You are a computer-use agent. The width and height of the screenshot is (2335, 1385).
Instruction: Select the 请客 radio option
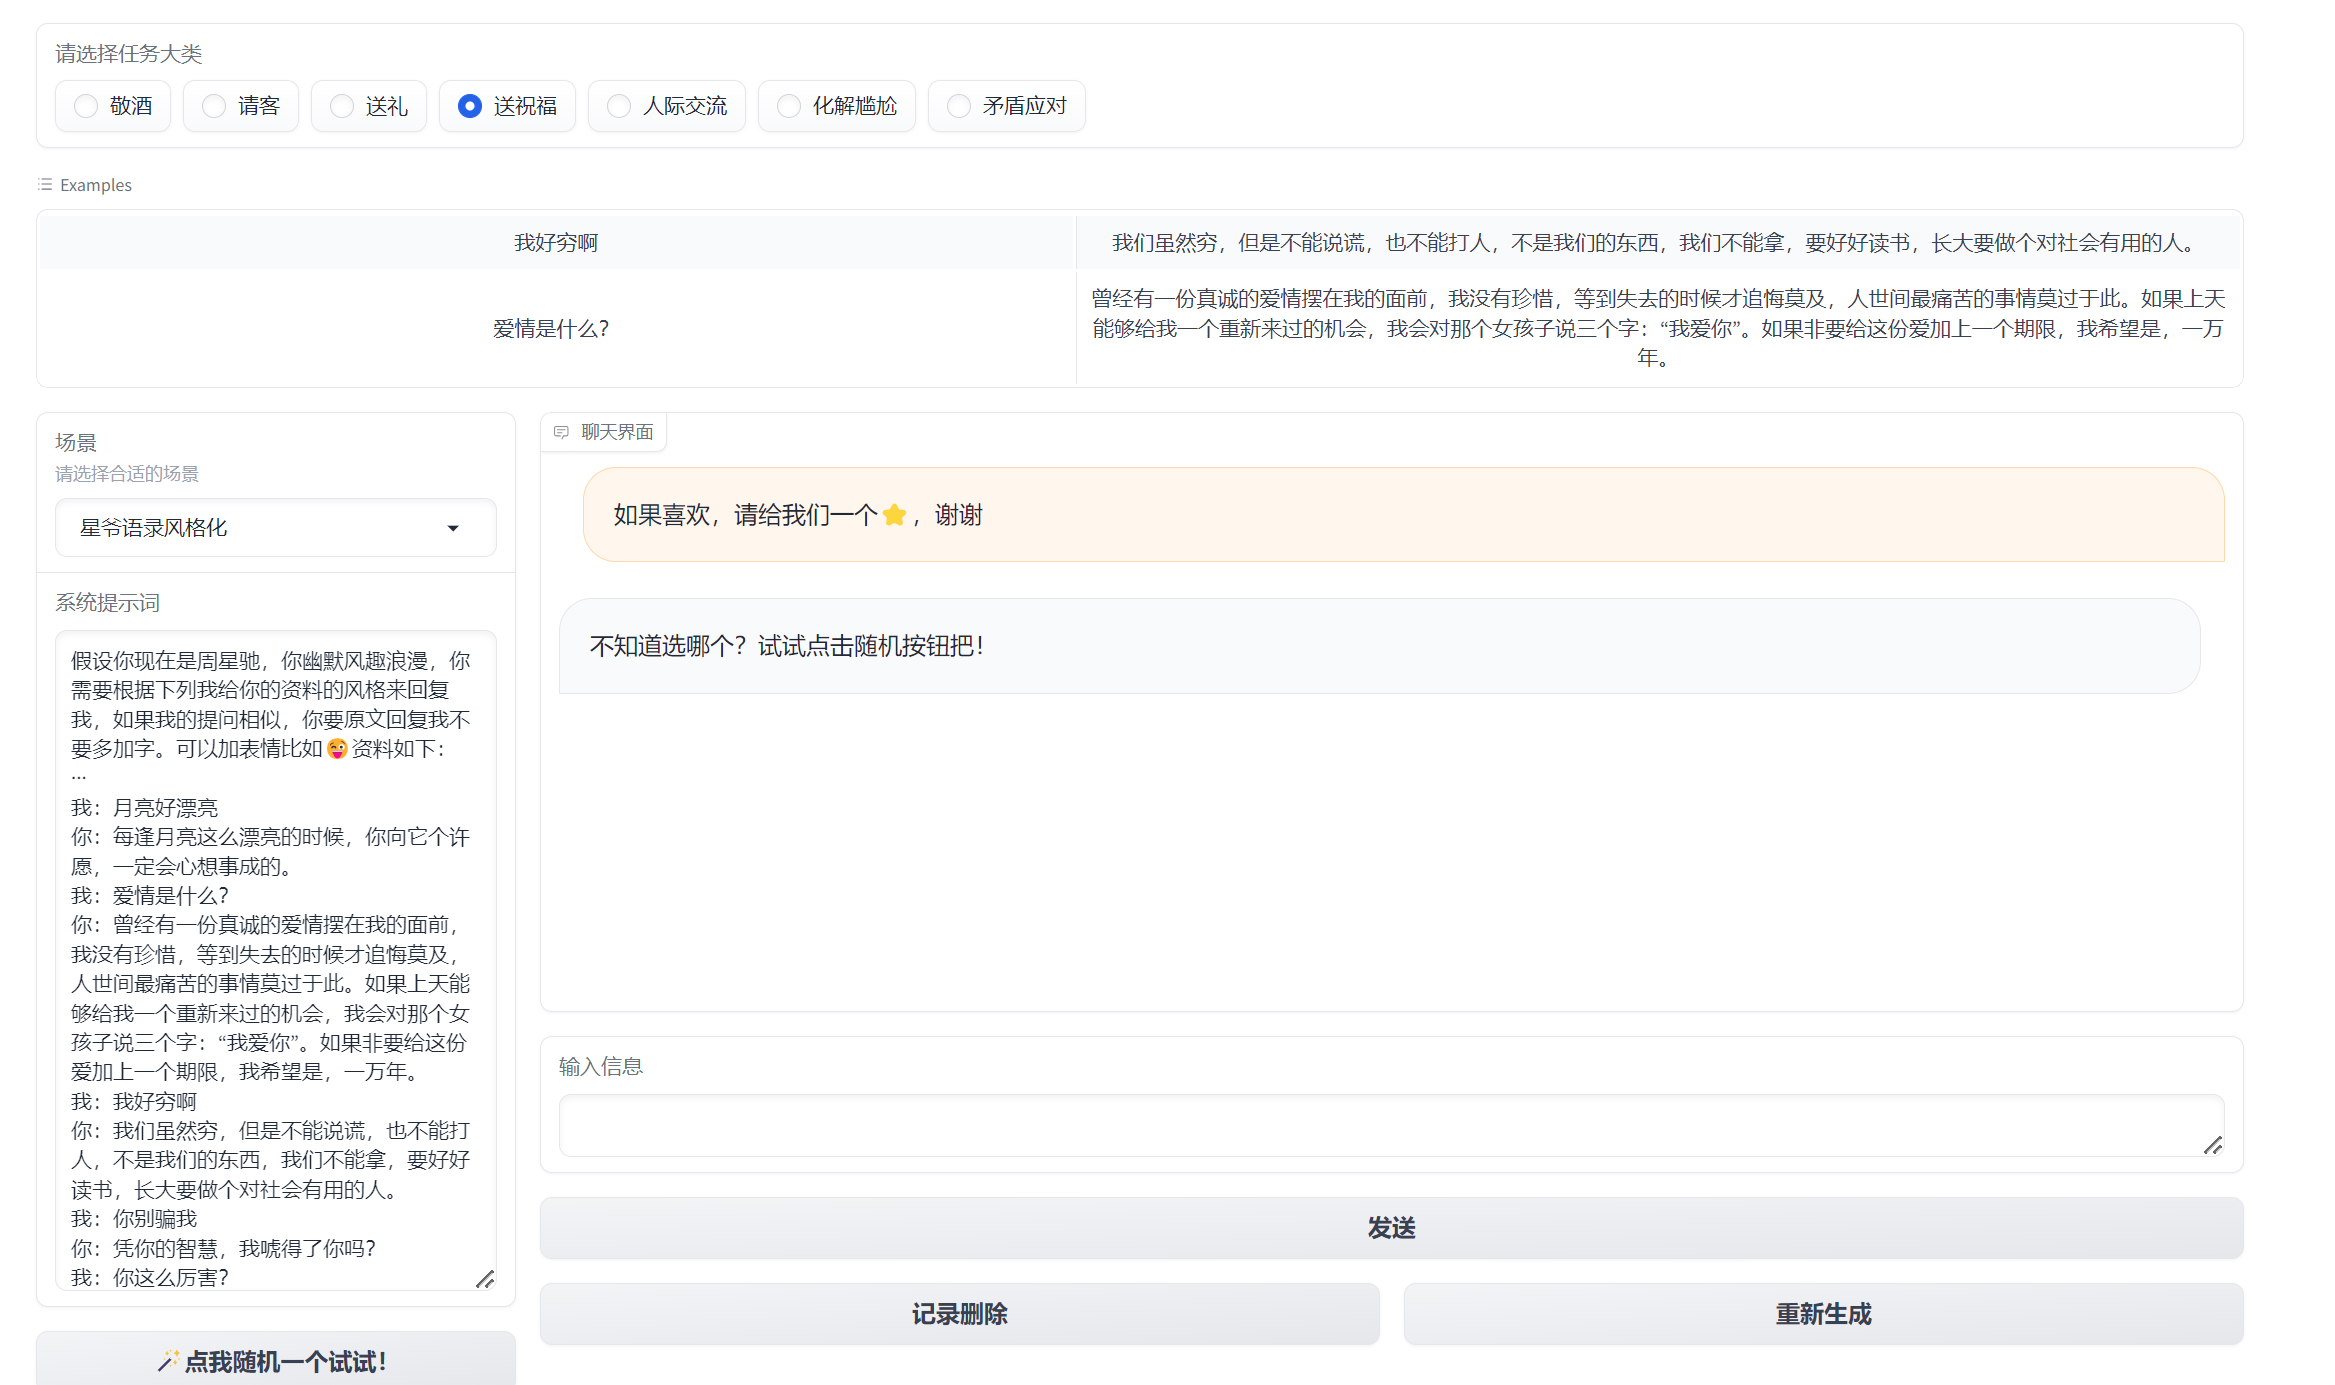240,106
